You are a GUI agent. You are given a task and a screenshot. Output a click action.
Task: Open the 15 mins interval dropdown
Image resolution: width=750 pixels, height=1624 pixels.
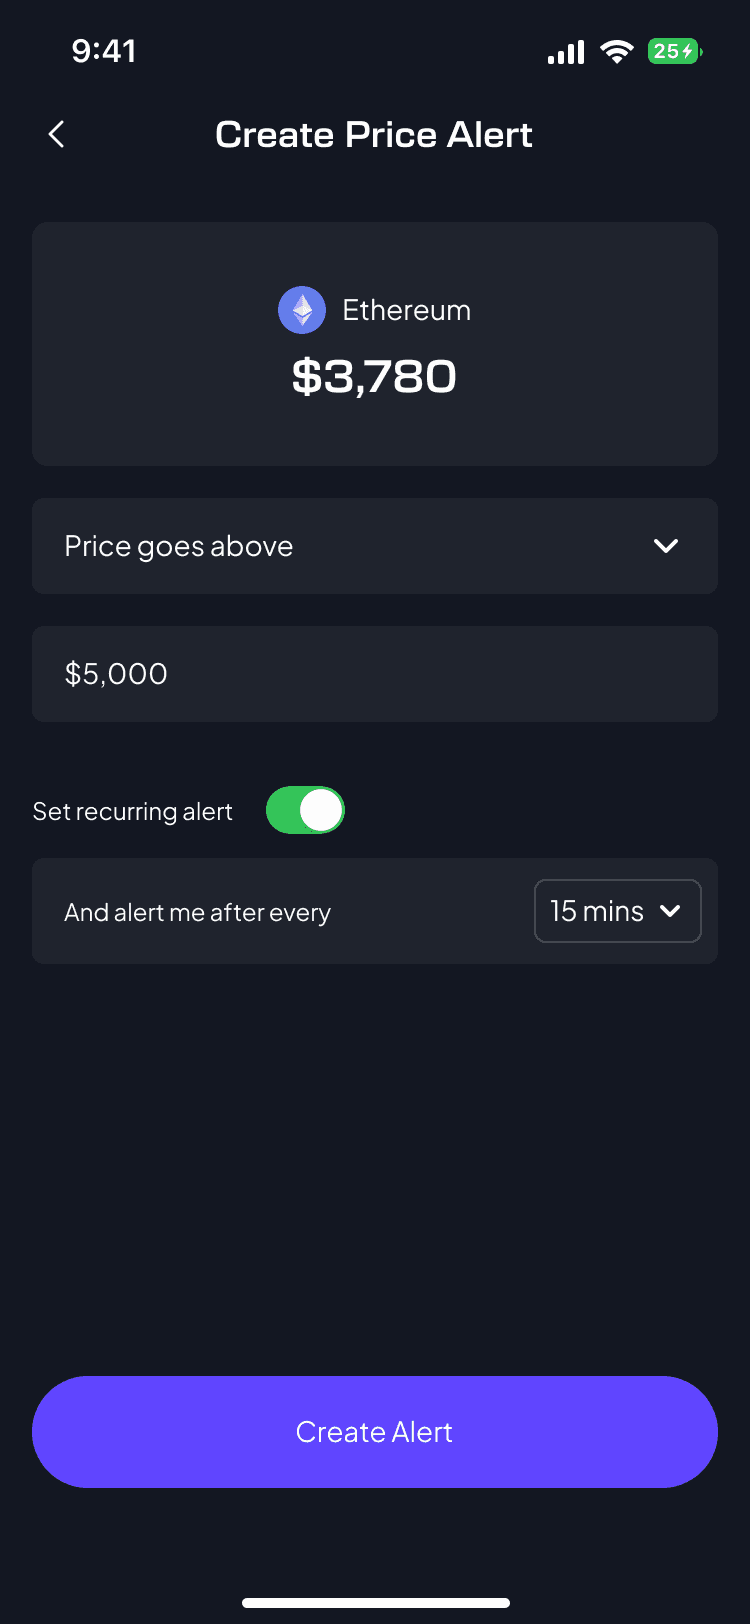pos(617,911)
